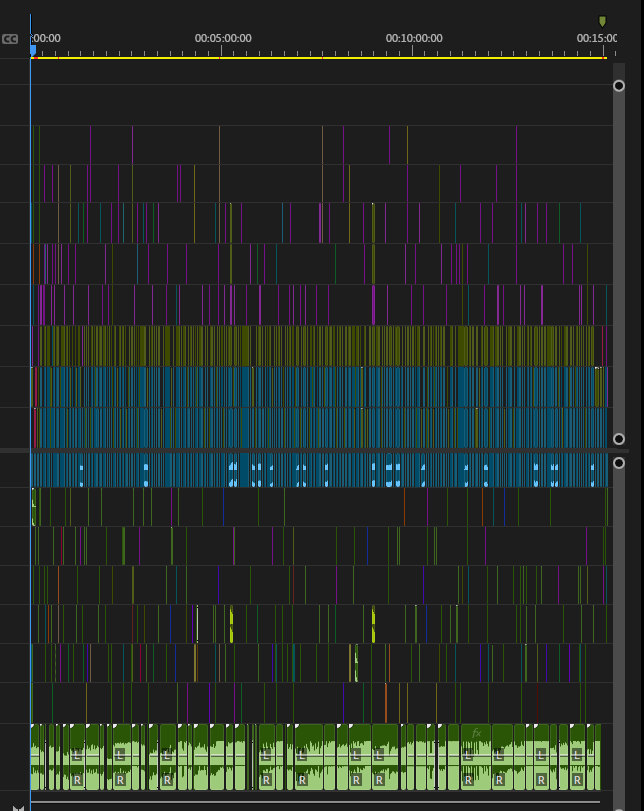Toggle the CC captions track icon
This screenshot has height=811, width=644.
click(10, 39)
